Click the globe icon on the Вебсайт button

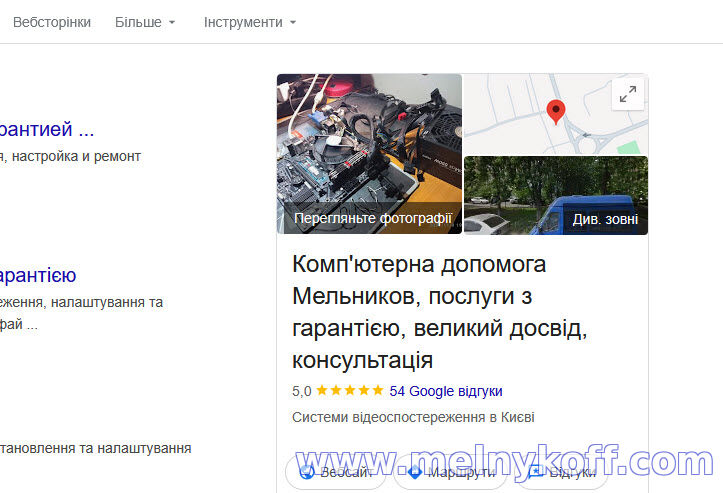[x=307, y=472]
